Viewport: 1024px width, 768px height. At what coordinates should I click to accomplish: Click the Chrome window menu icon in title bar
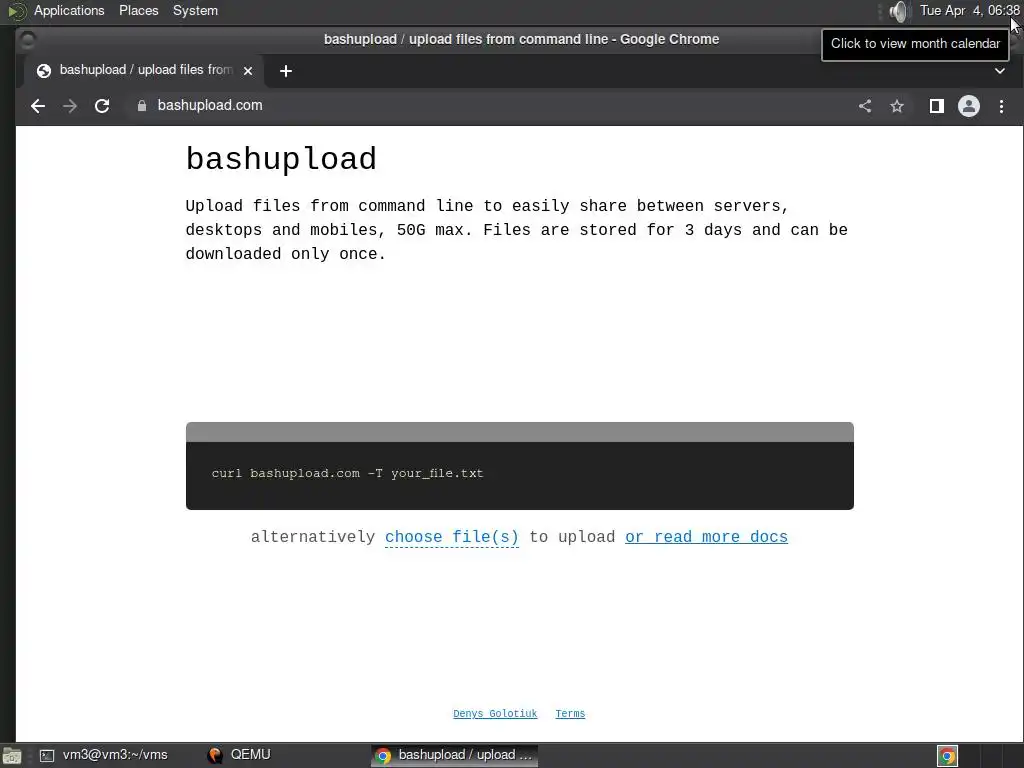tap(28, 40)
